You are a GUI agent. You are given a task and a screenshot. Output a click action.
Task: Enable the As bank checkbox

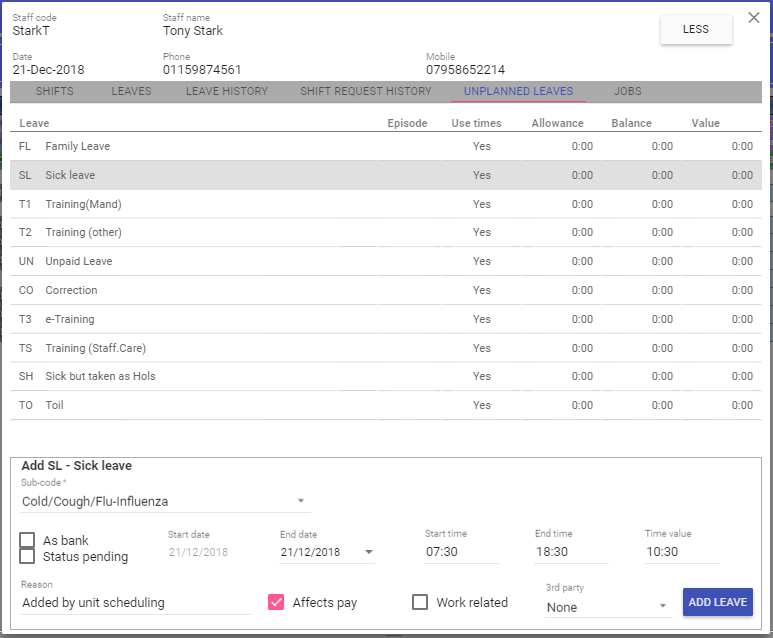[x=28, y=541]
